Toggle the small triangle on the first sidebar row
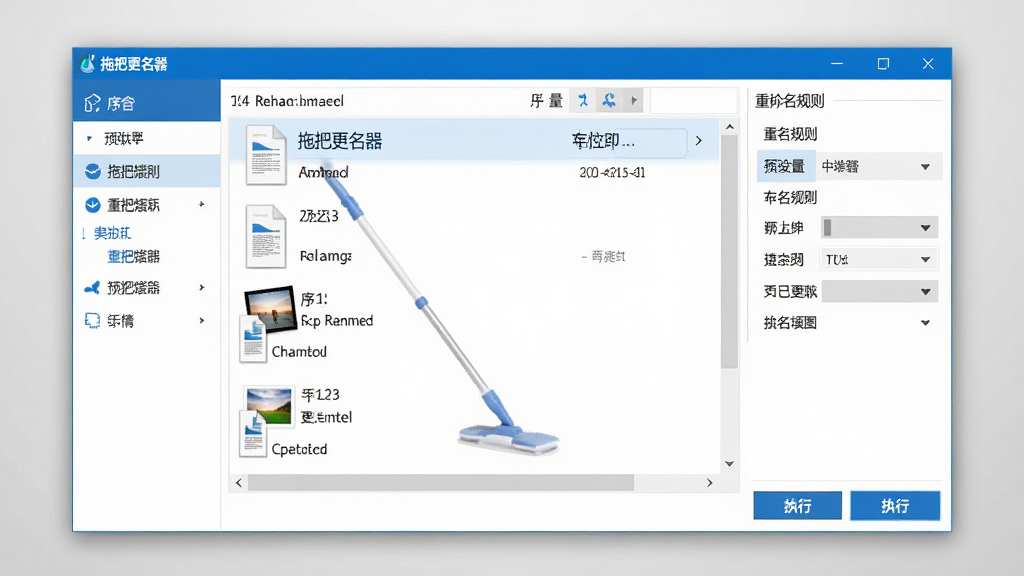This screenshot has height=576, width=1024. coord(89,138)
